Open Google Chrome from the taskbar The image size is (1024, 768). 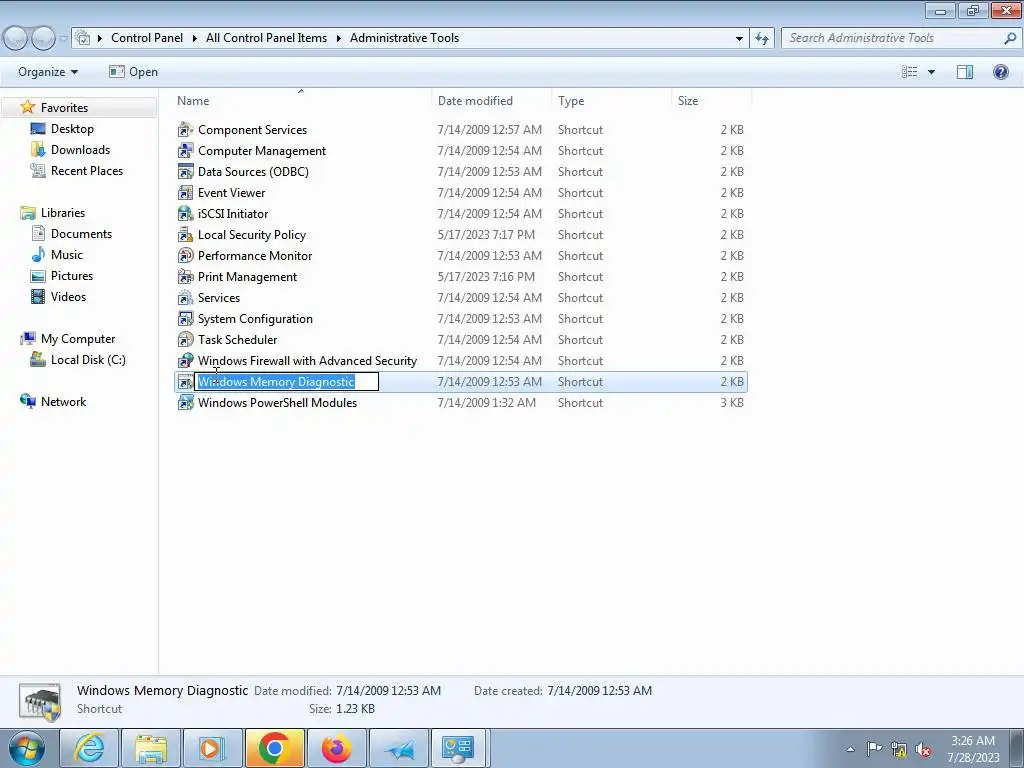pyautogui.click(x=274, y=748)
